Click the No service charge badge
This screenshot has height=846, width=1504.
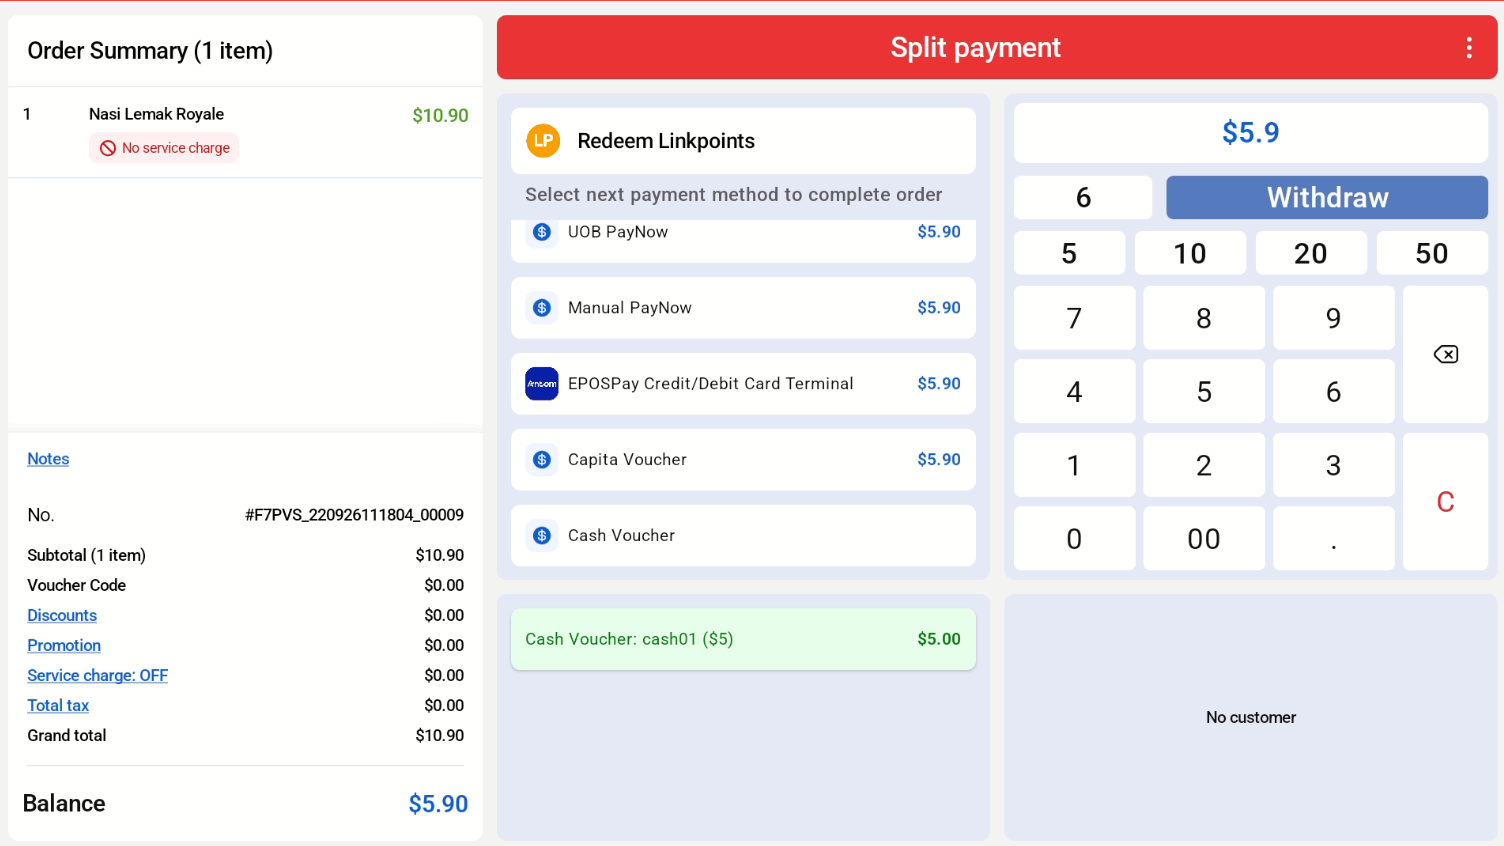[x=164, y=148]
